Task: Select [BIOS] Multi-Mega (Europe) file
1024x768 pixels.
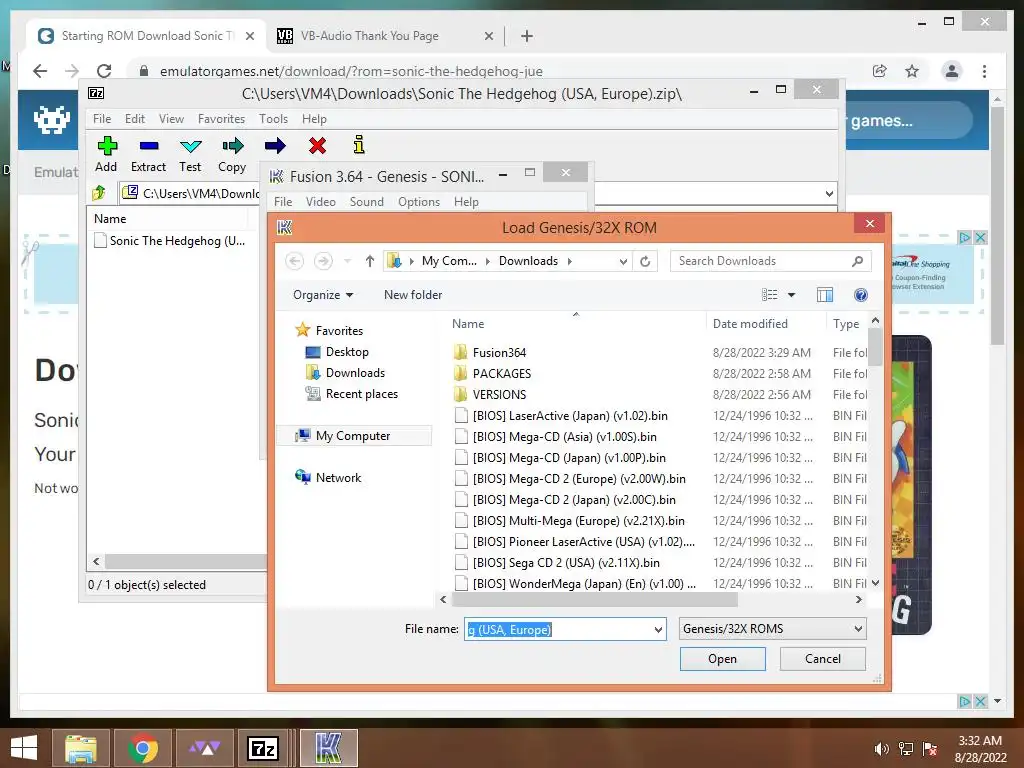Action: tap(579, 520)
